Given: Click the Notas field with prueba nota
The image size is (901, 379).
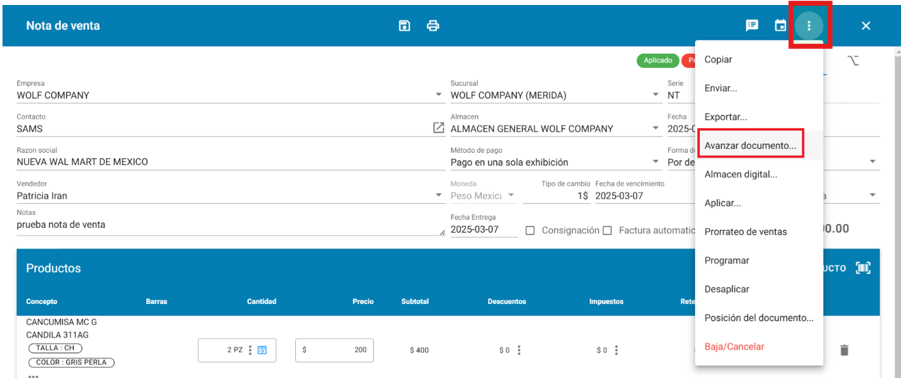Looking at the screenshot, I should 231,225.
